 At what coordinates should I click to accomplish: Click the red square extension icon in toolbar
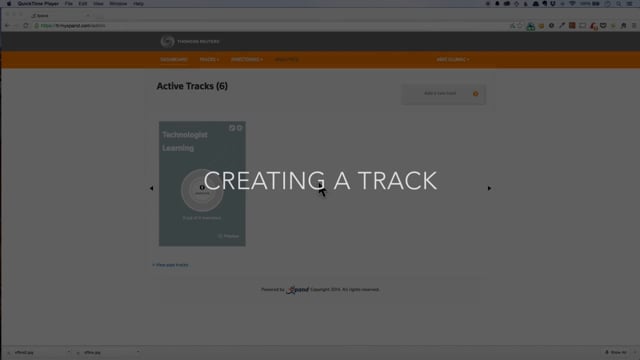click(x=572, y=26)
